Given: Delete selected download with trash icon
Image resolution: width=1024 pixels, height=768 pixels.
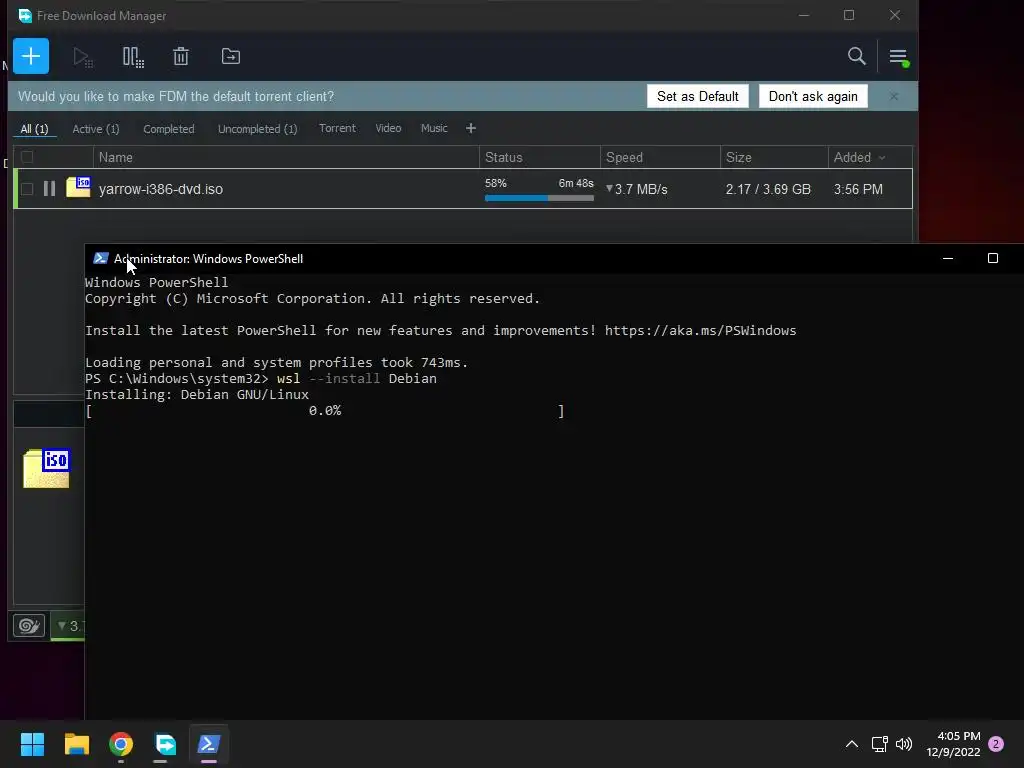Looking at the screenshot, I should [x=181, y=57].
